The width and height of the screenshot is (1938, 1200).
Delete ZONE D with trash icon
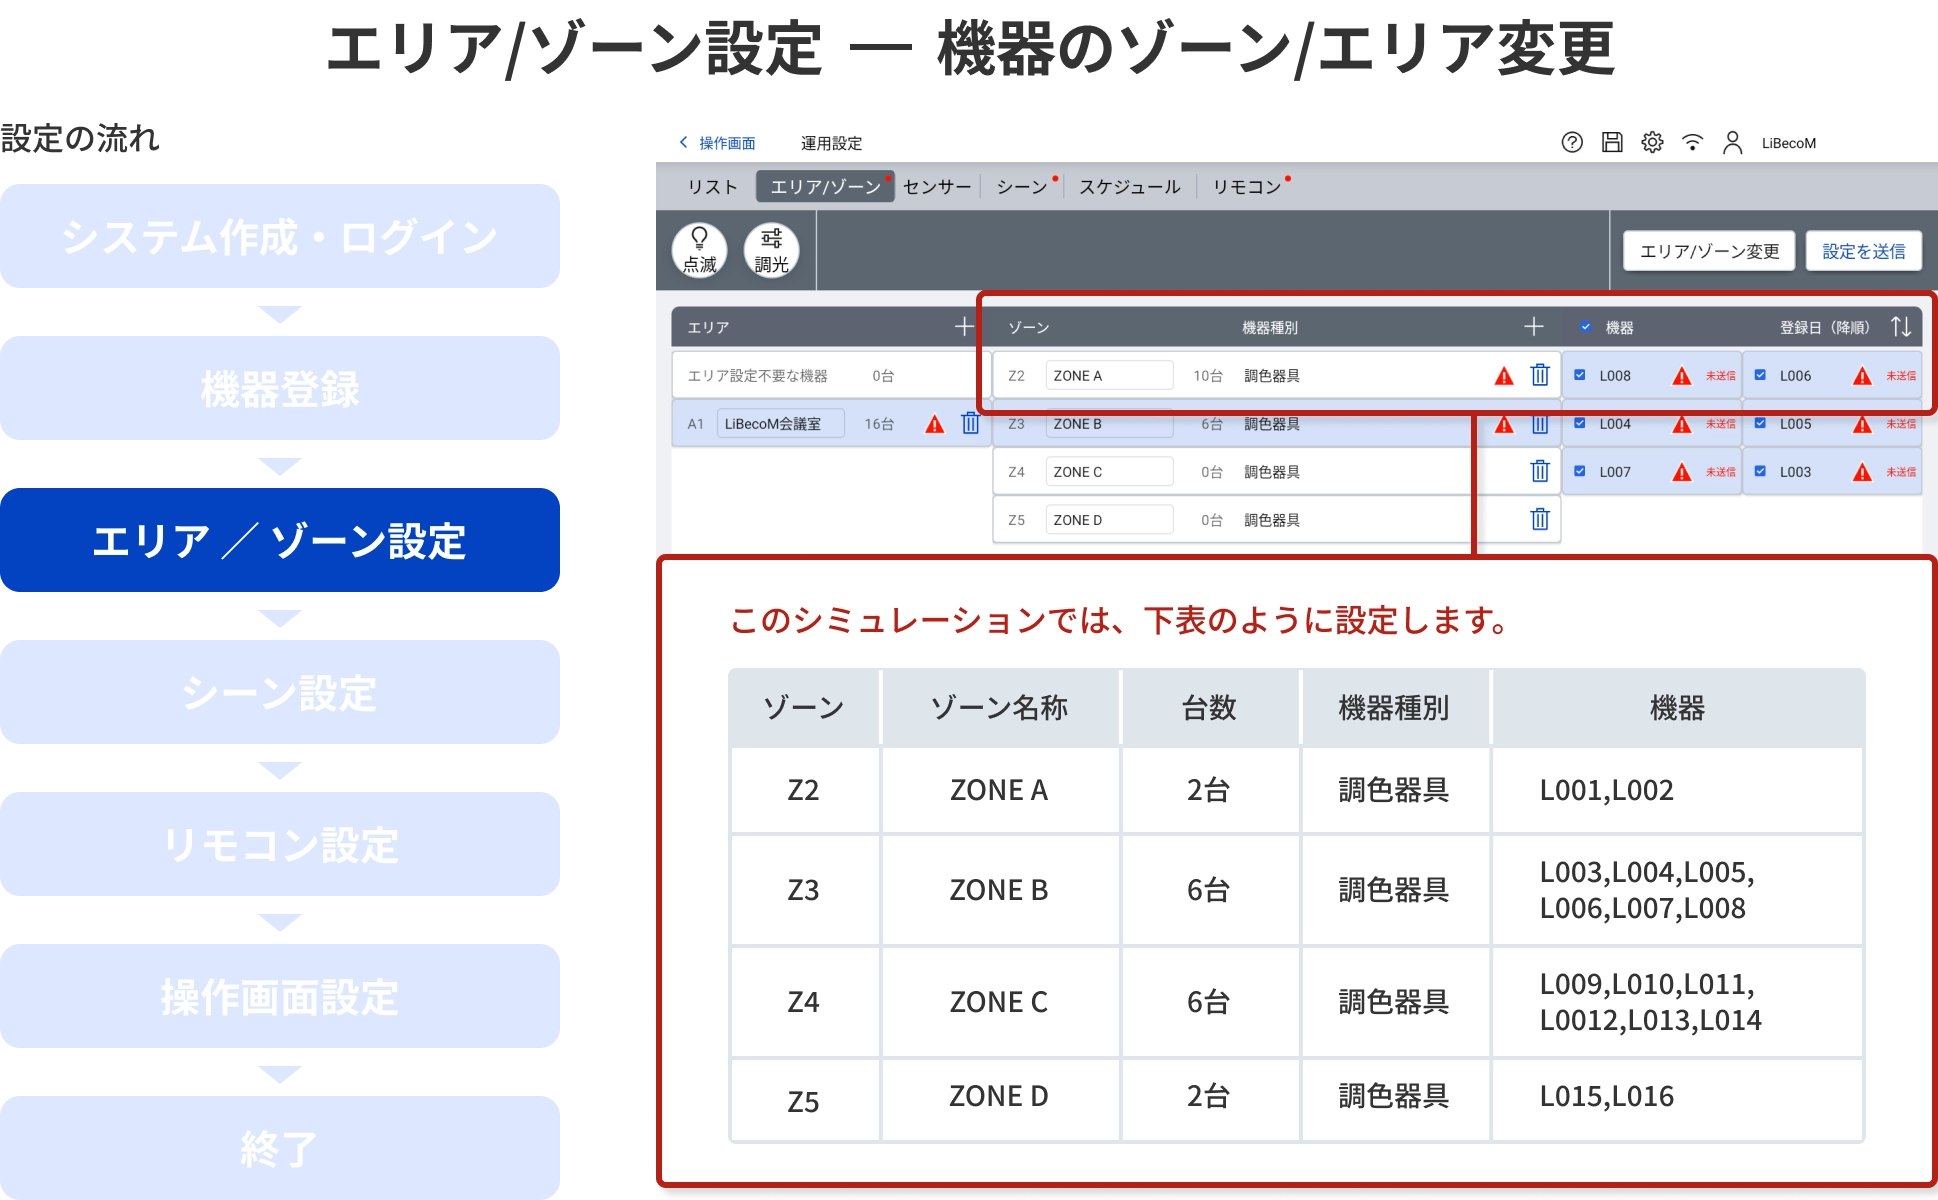pyautogui.click(x=1540, y=519)
